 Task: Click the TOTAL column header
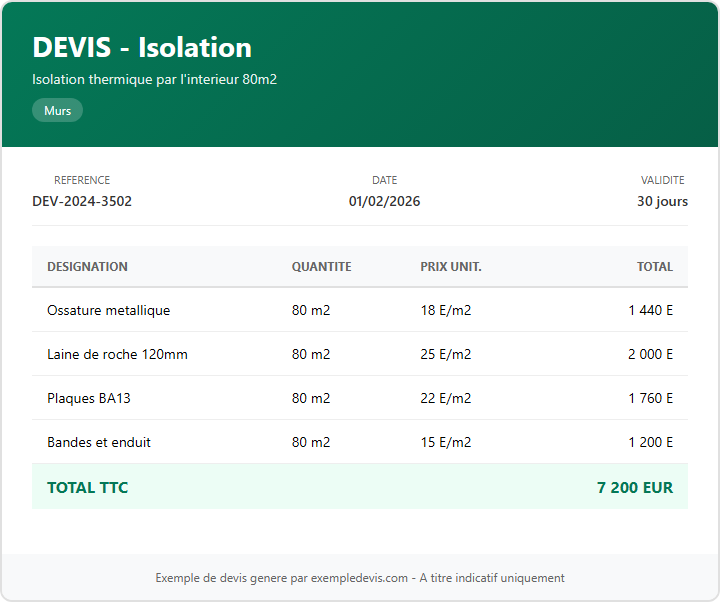[x=654, y=267]
